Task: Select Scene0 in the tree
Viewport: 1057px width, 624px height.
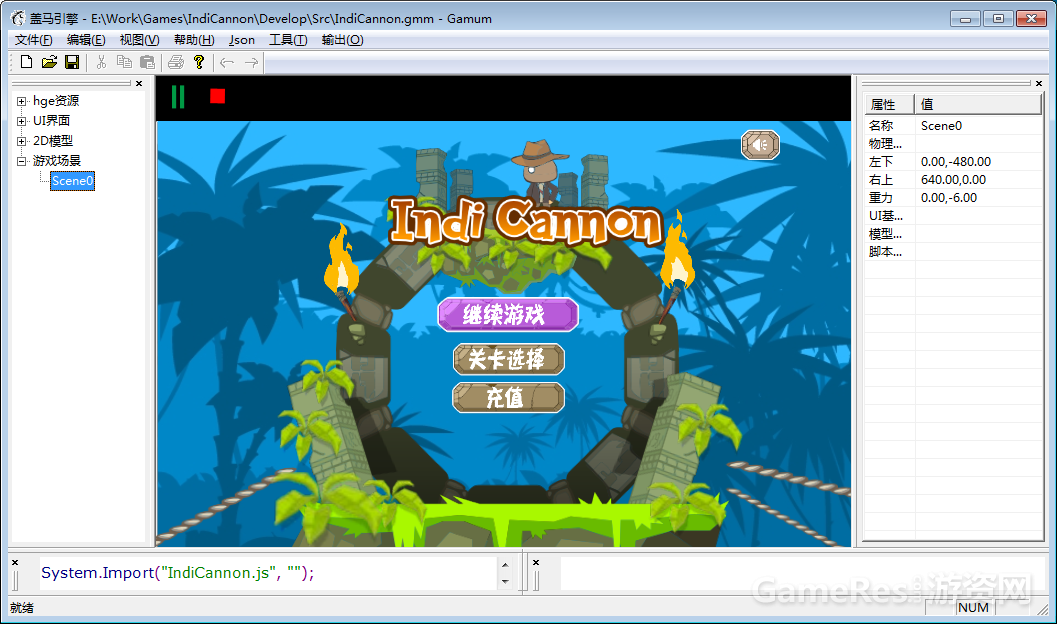Action: pos(72,181)
